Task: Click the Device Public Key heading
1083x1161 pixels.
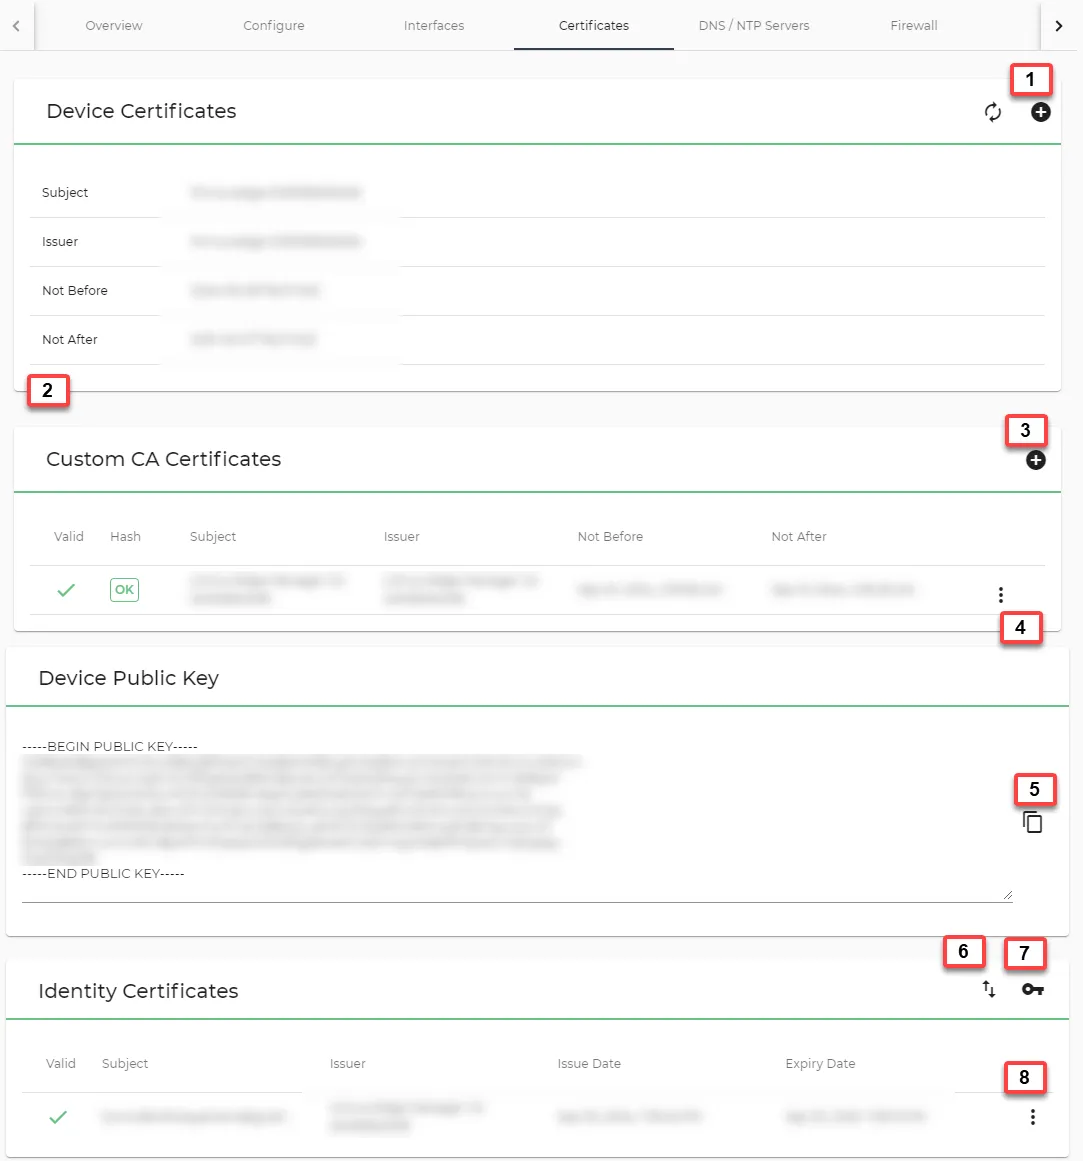Action: 129,678
